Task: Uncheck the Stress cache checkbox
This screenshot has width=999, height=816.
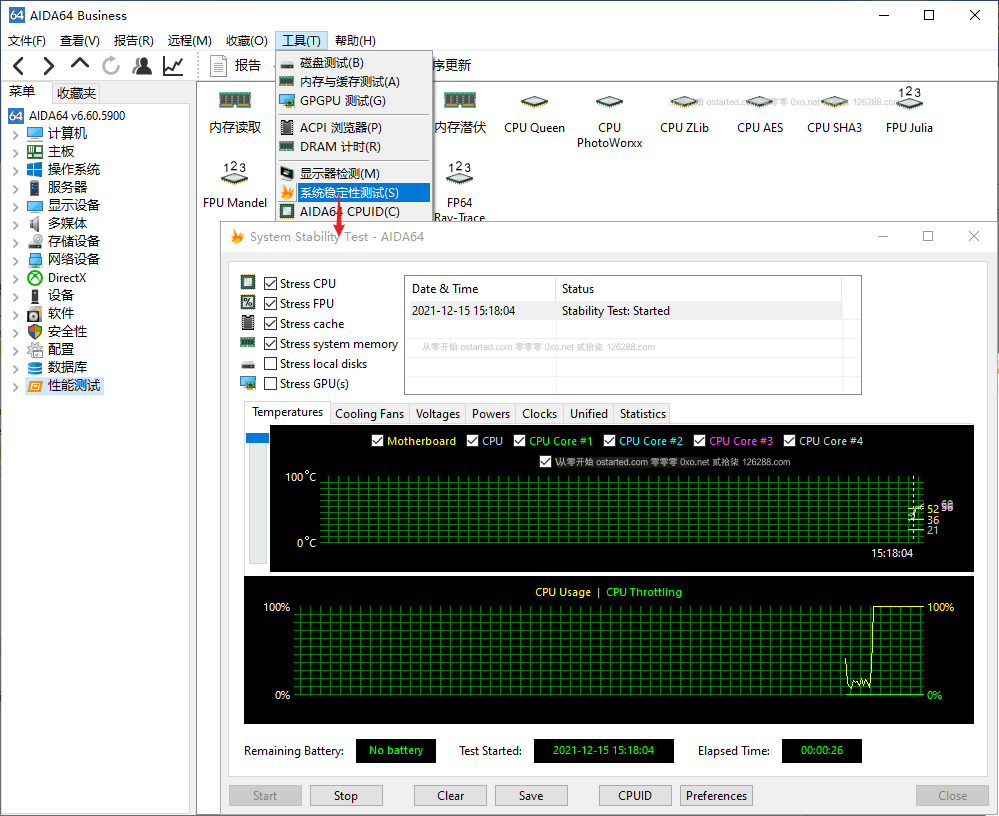Action: [x=270, y=324]
